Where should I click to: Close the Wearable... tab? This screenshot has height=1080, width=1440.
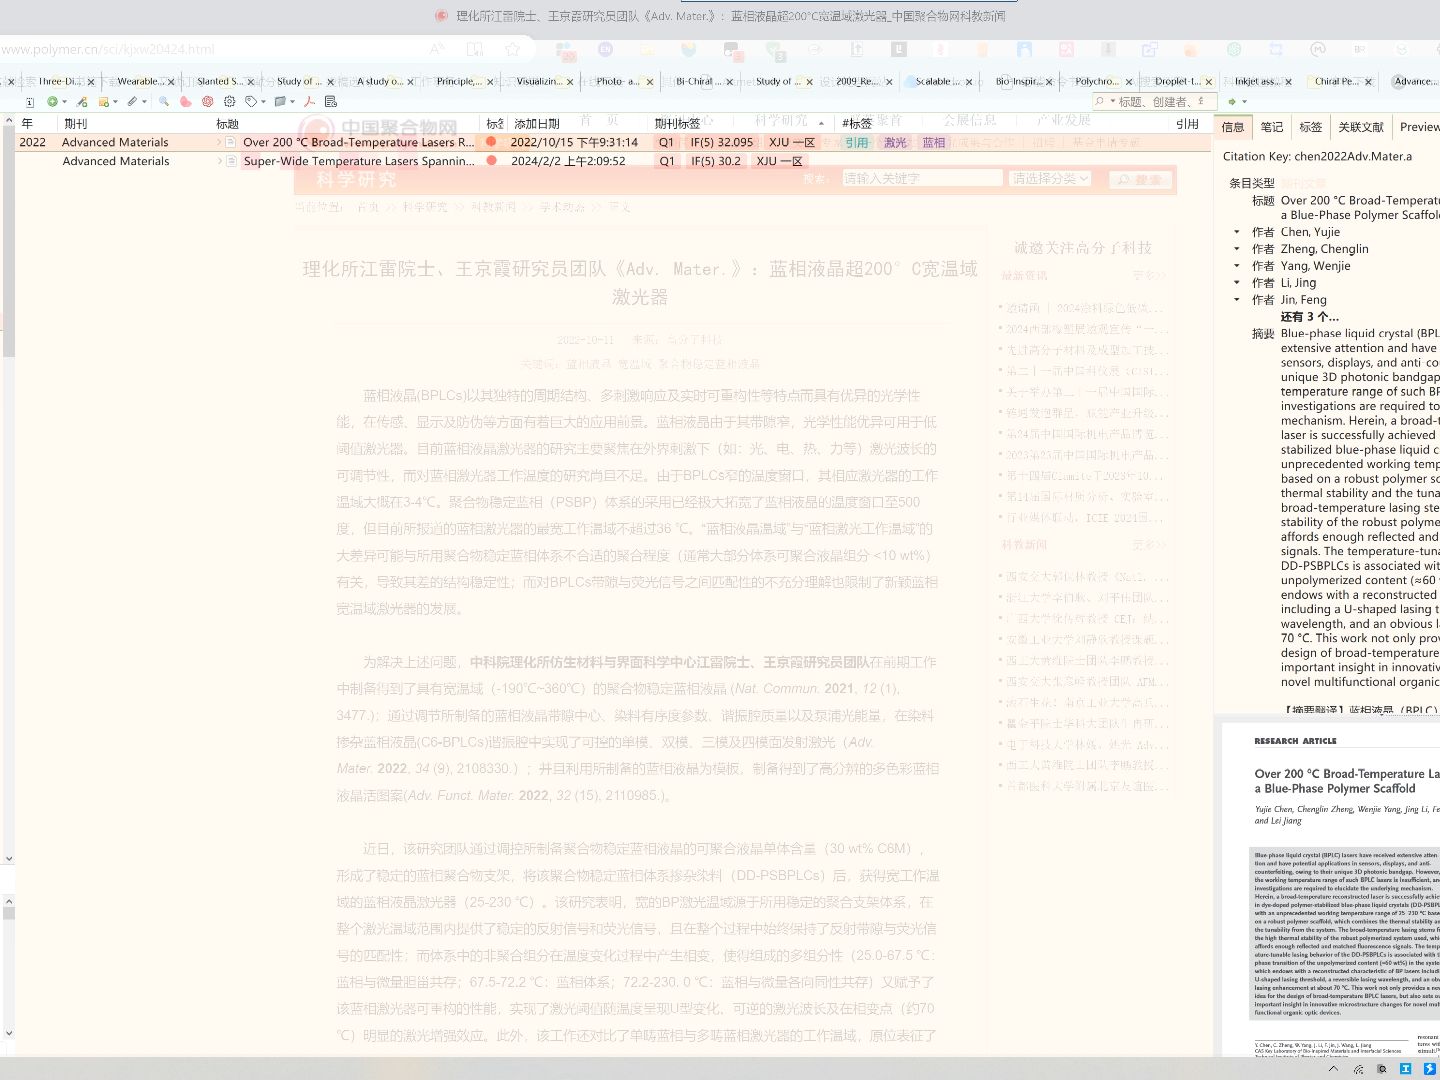pos(171,82)
